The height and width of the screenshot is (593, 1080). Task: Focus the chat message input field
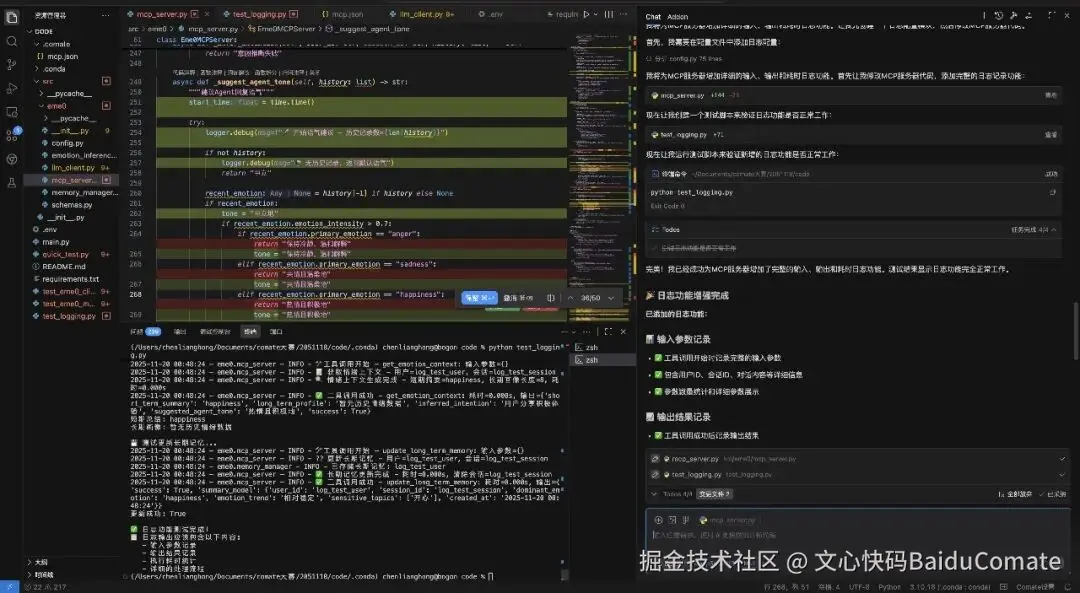(x=857, y=534)
